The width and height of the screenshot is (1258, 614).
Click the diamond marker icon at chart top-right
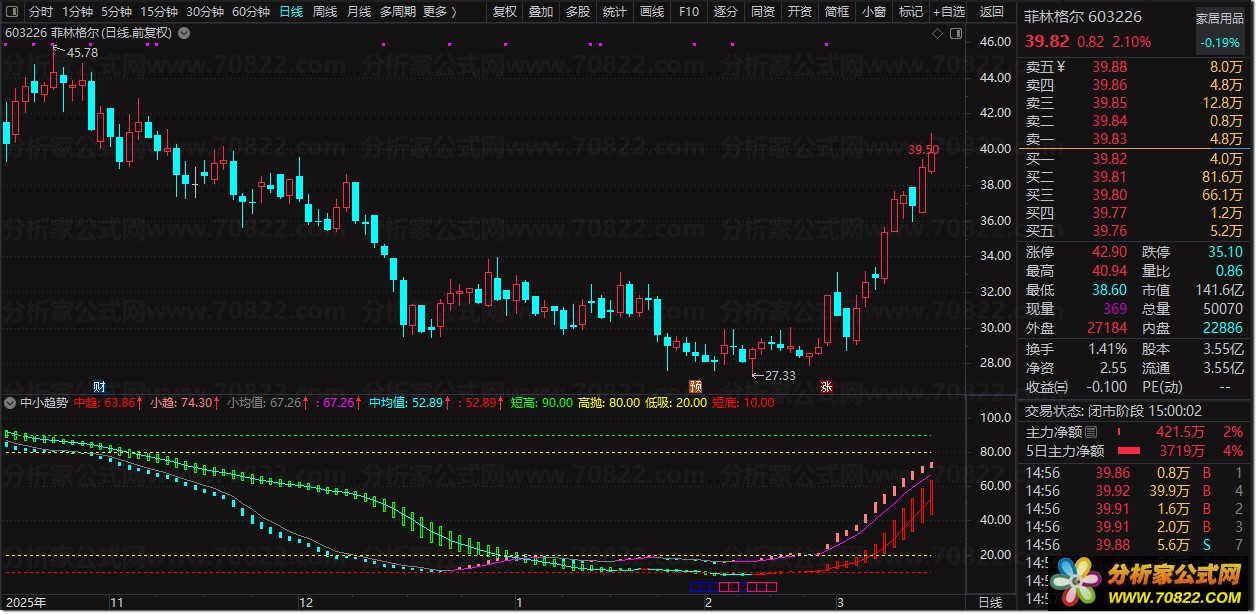[937, 33]
